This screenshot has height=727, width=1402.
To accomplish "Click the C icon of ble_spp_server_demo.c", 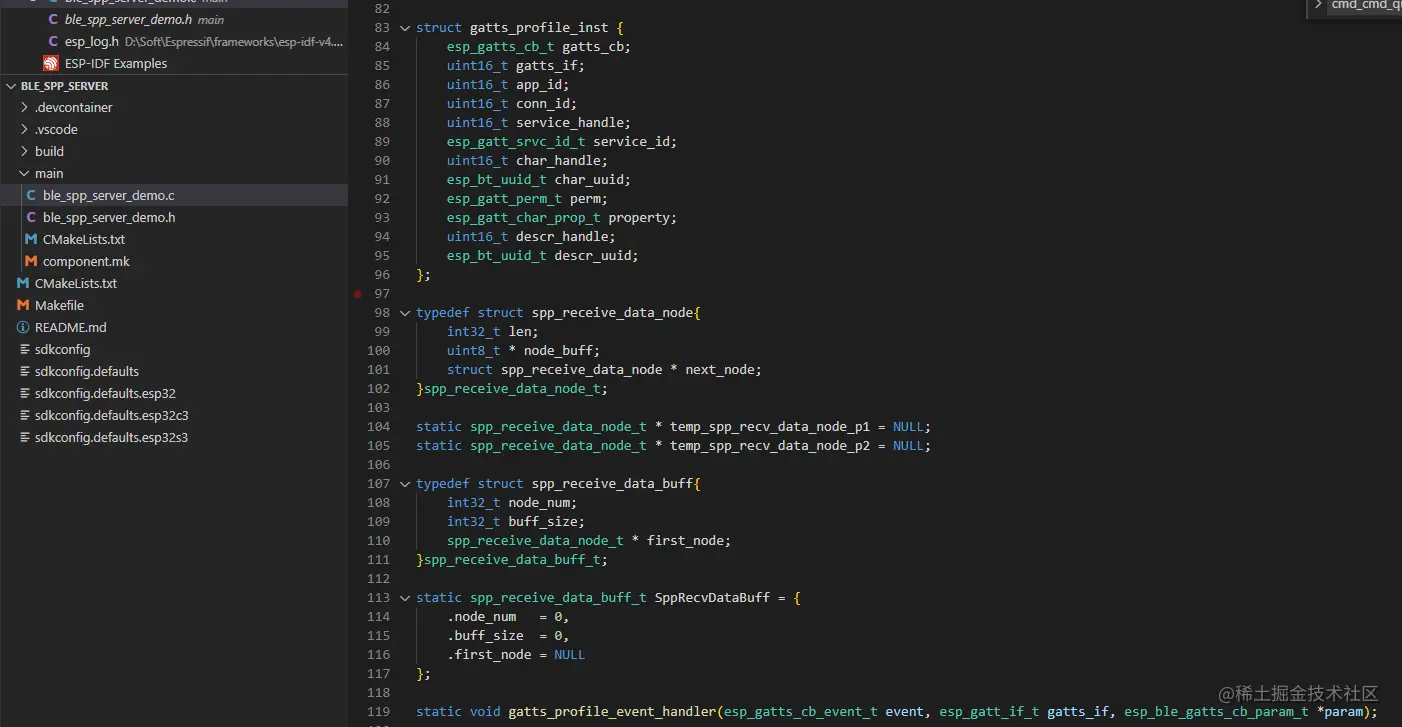I will (31, 195).
